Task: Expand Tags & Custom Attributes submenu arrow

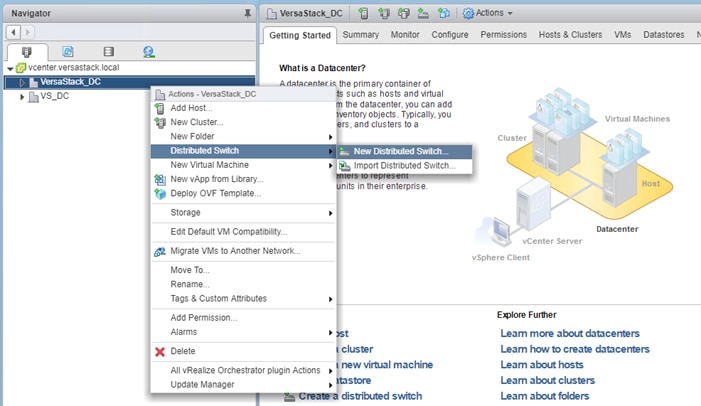Action: tap(330, 299)
